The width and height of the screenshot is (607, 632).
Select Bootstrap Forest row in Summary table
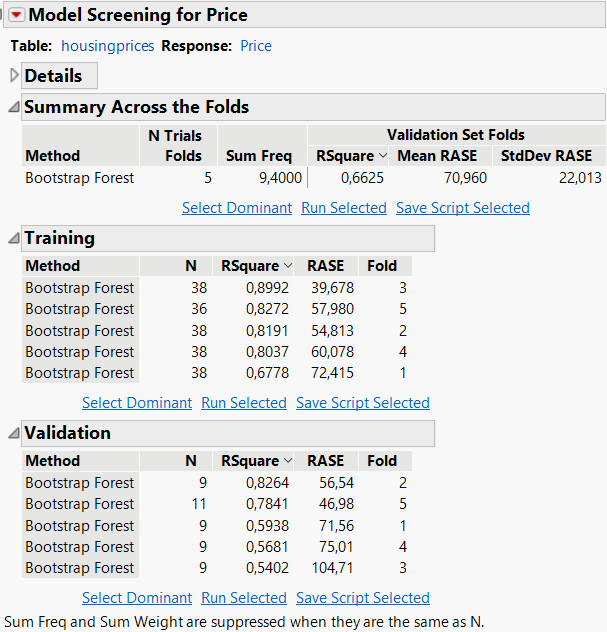[80, 178]
